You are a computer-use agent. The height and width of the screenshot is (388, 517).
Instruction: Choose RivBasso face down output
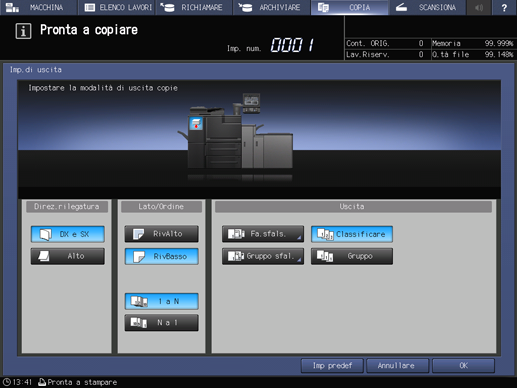(162, 256)
